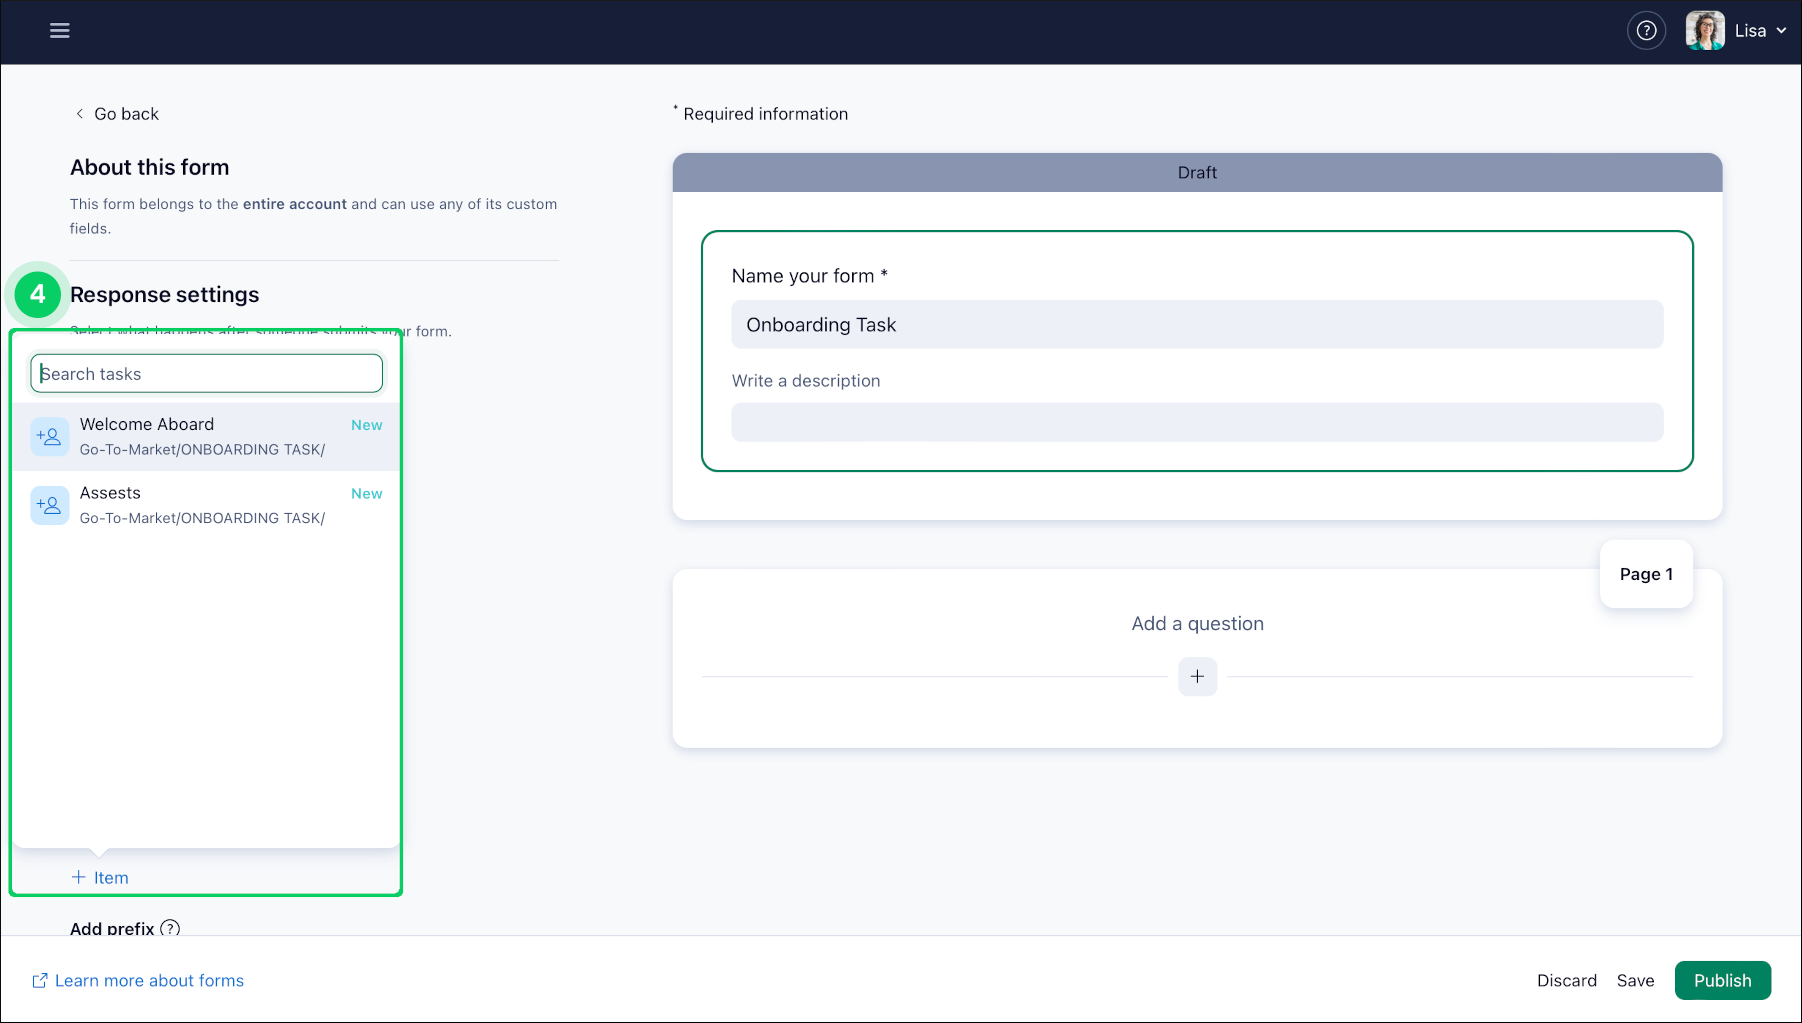Click the form name field containing Onboarding Task
The image size is (1802, 1023).
(x=1197, y=324)
